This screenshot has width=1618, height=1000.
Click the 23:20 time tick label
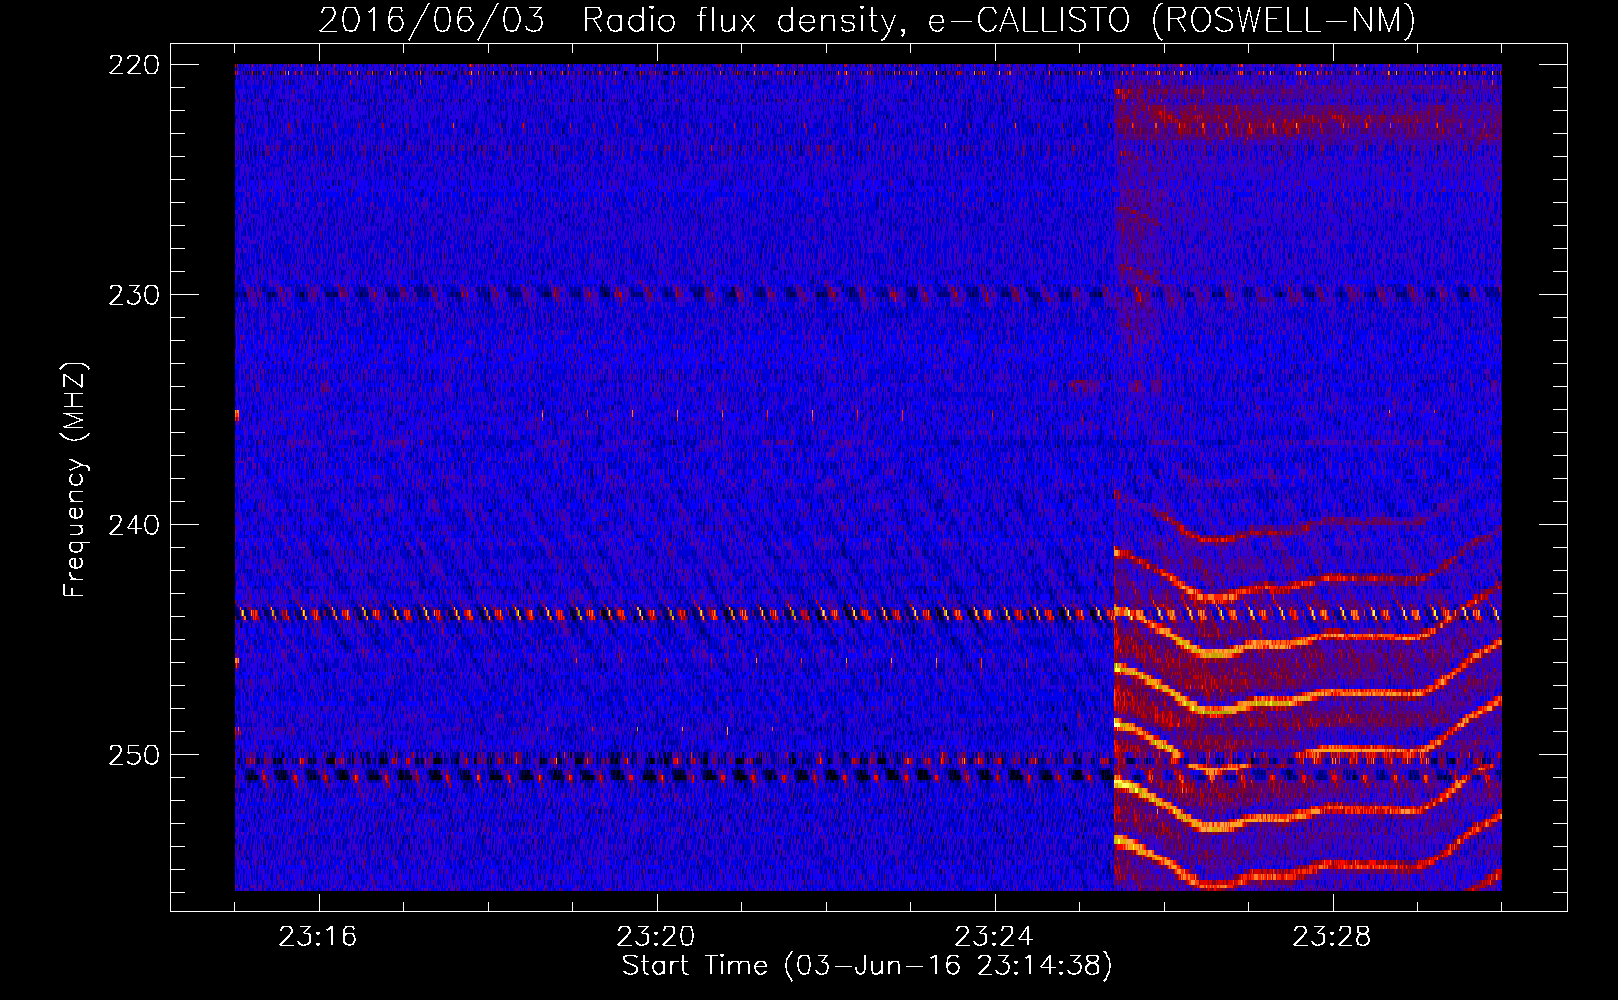(656, 937)
